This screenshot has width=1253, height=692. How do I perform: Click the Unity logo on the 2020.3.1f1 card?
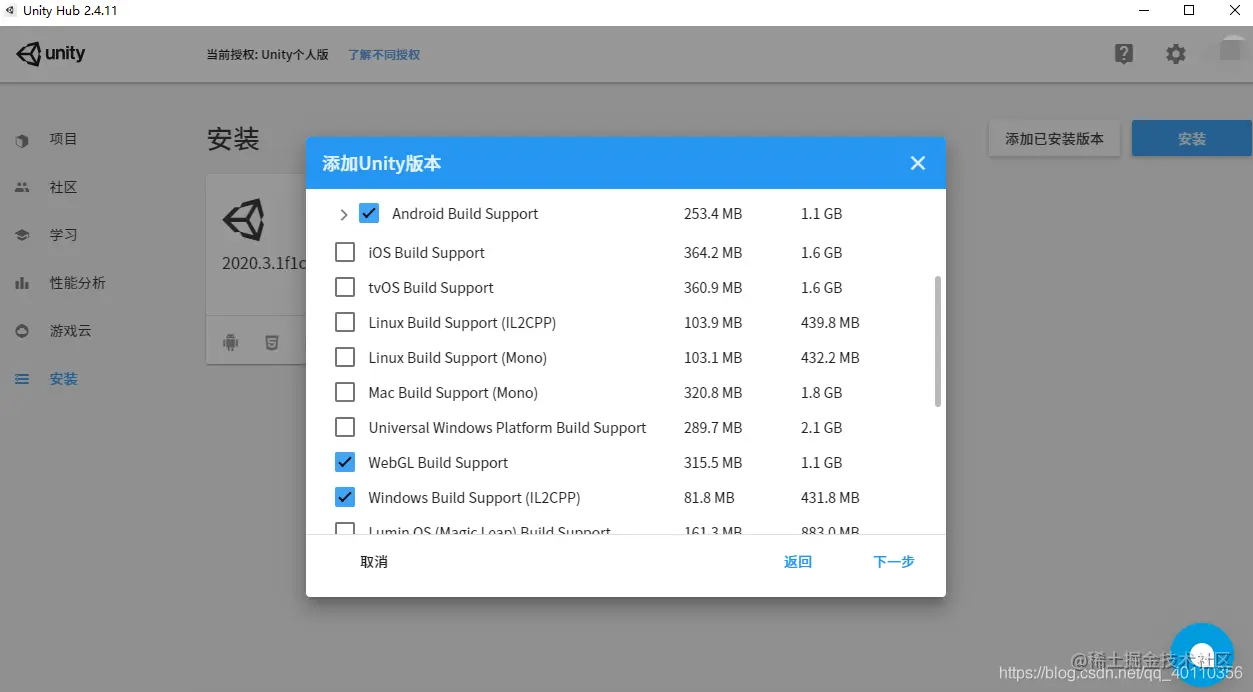(x=244, y=218)
